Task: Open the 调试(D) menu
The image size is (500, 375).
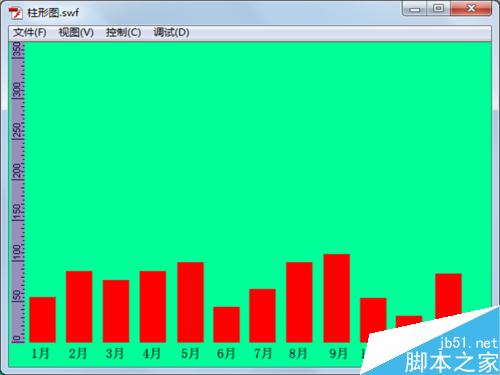Action: click(171, 33)
